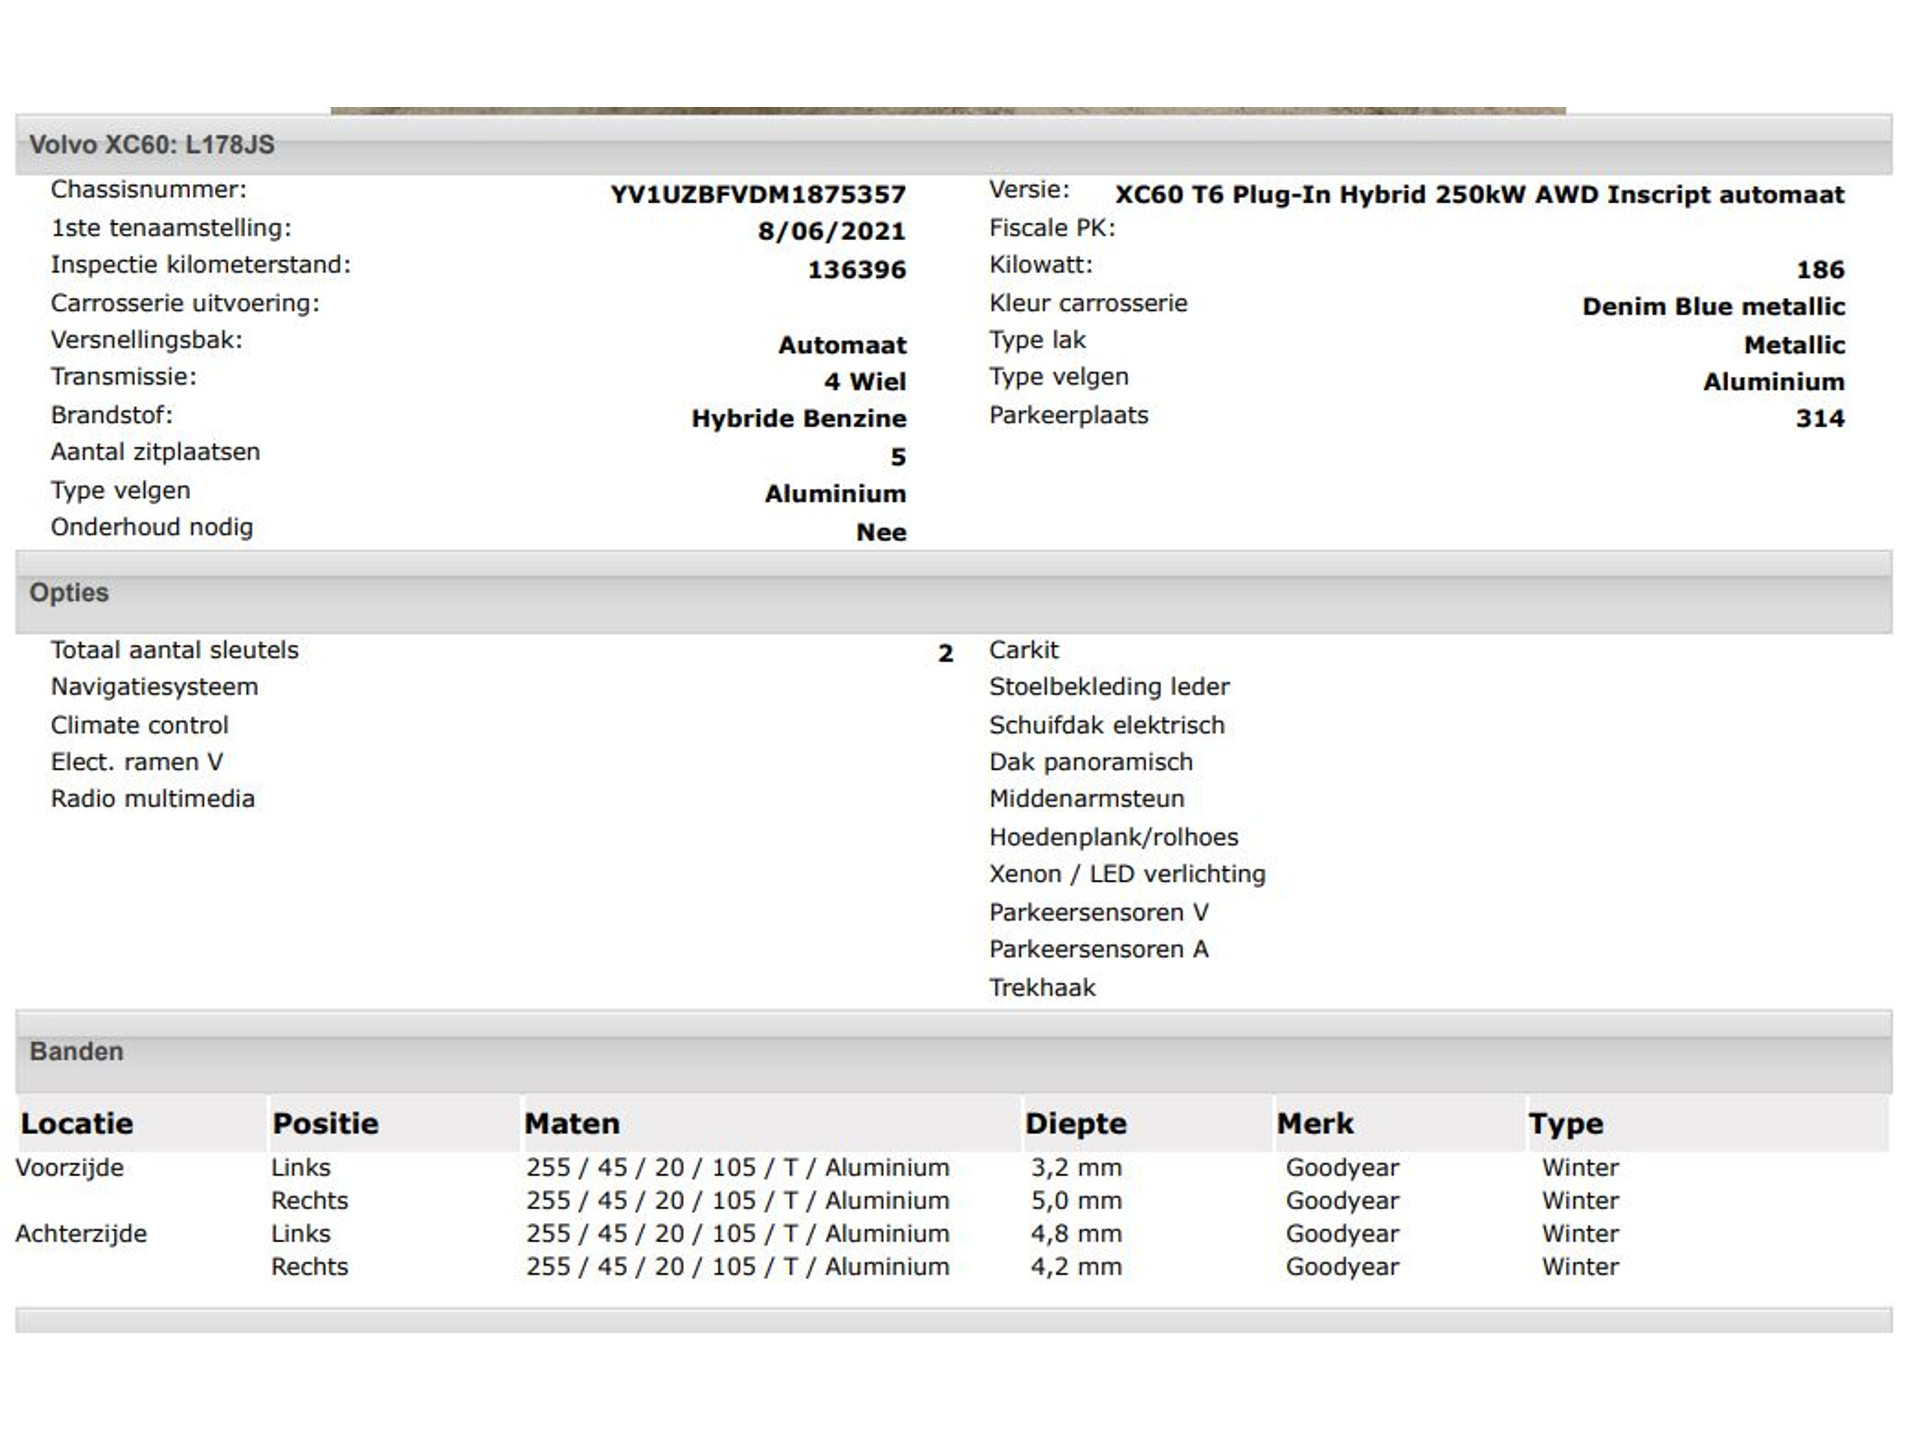
Task: Select the chassis number YV1UZBFVDM1875357
Action: pyautogui.click(x=758, y=195)
